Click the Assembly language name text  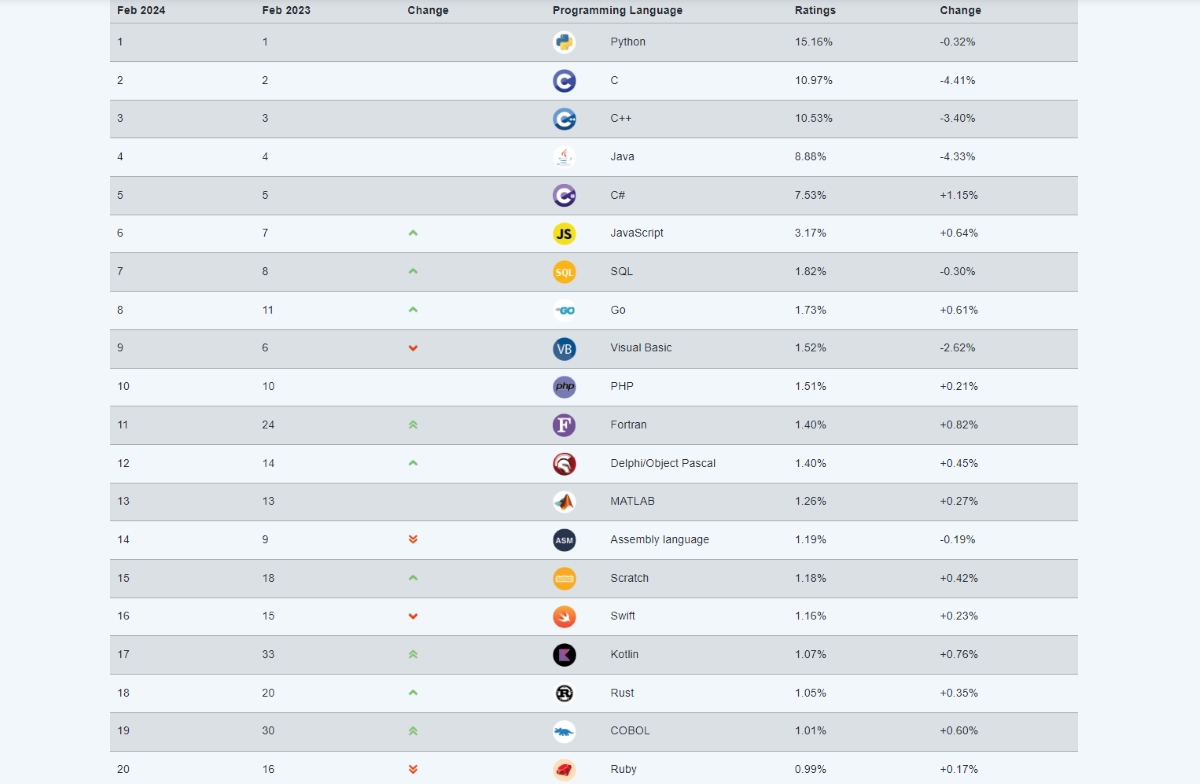click(659, 540)
